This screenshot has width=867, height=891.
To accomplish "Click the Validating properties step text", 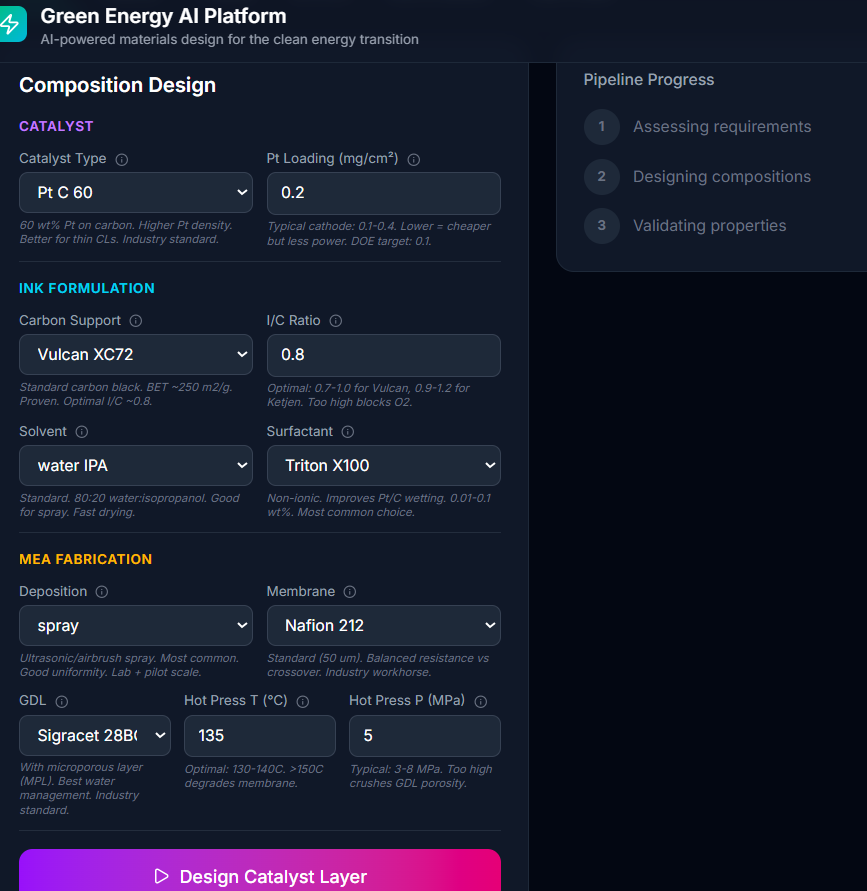I will pos(710,226).
